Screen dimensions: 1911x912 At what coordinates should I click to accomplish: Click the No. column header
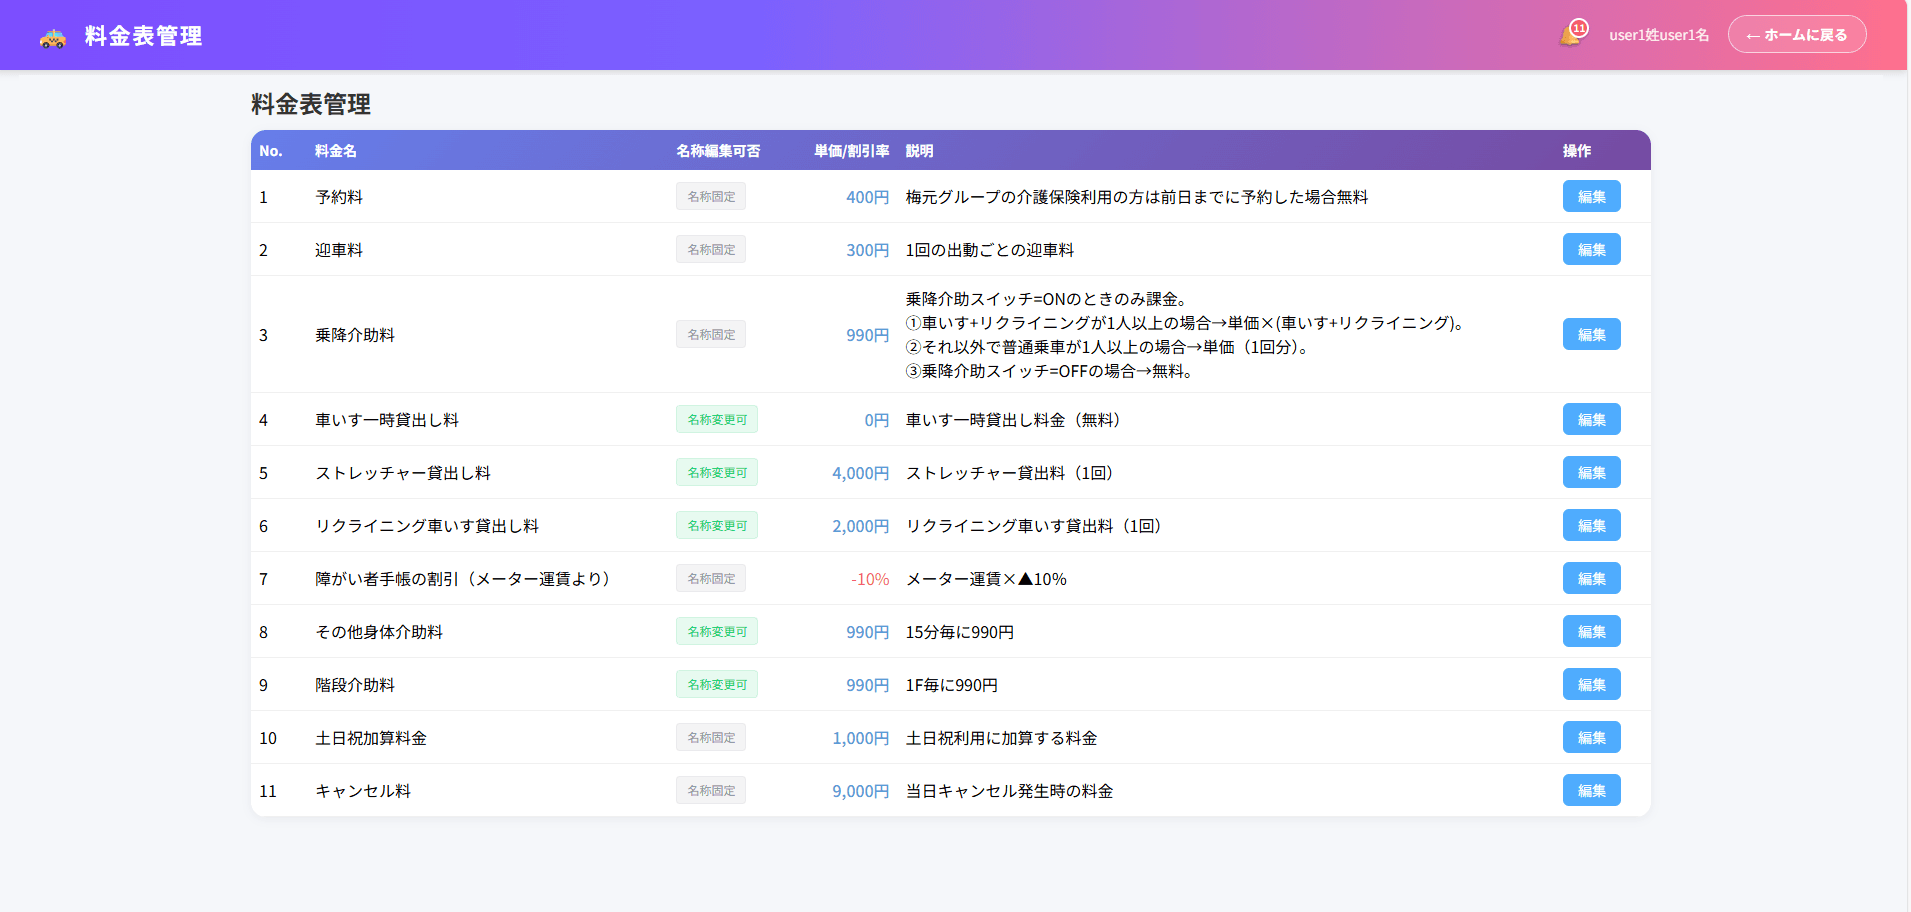[271, 151]
